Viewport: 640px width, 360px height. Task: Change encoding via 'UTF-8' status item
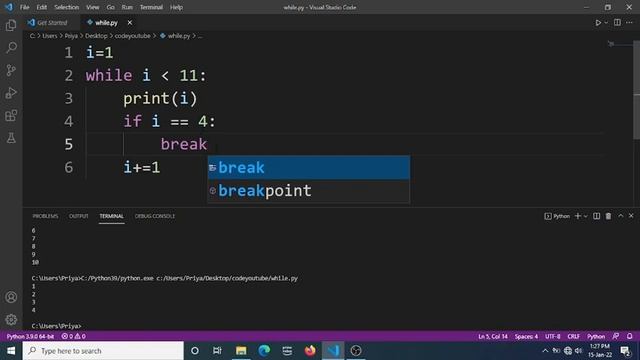pos(553,336)
